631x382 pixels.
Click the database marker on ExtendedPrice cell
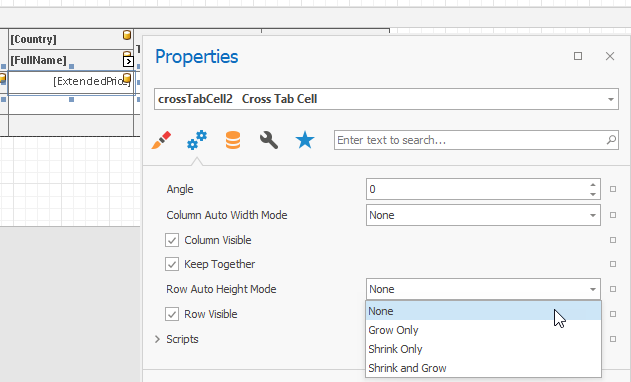[x=127, y=78]
